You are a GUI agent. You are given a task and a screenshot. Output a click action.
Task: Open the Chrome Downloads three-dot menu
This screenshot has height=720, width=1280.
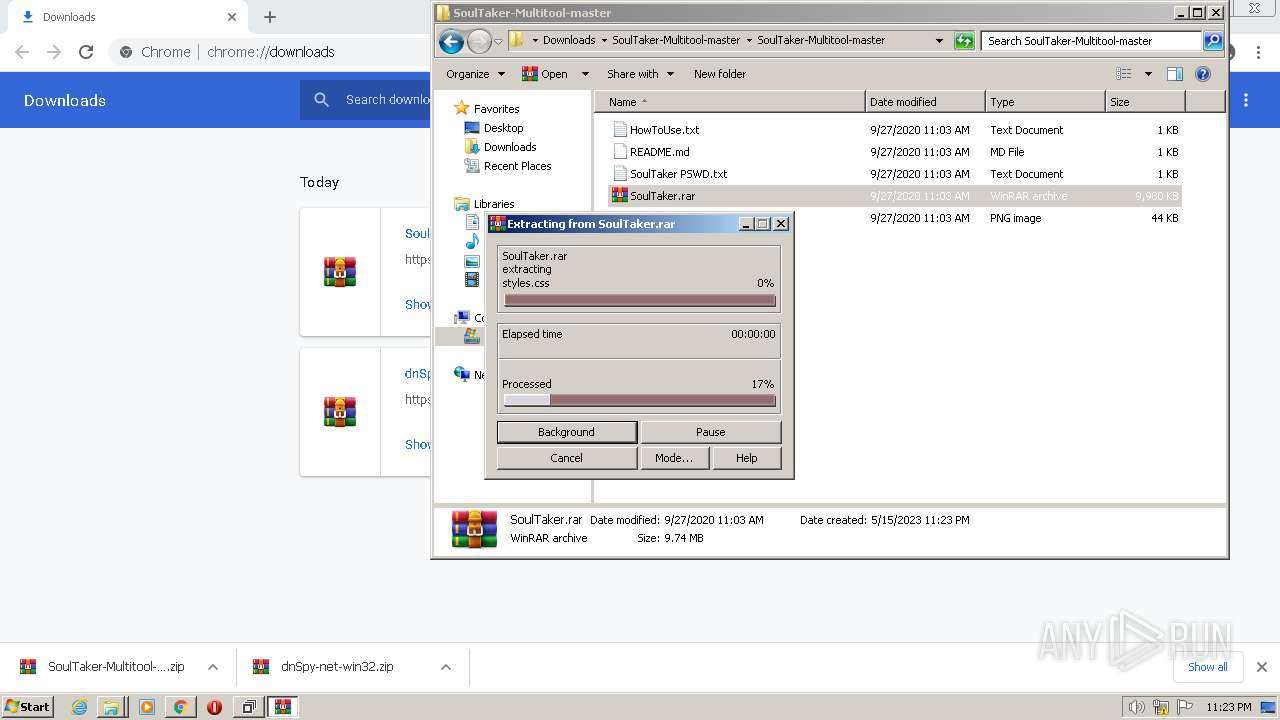[x=1246, y=100]
